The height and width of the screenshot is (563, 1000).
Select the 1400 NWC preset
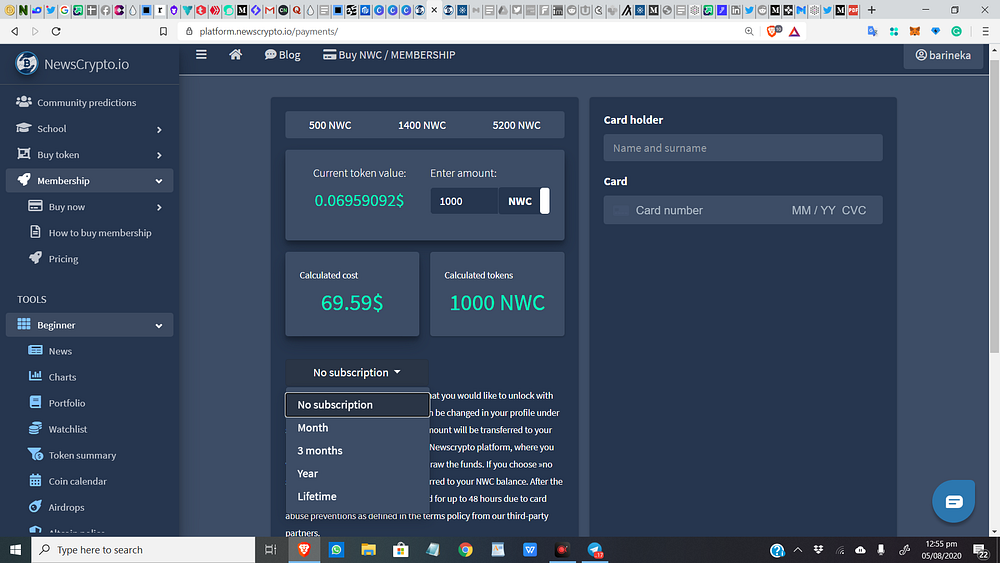(422, 125)
